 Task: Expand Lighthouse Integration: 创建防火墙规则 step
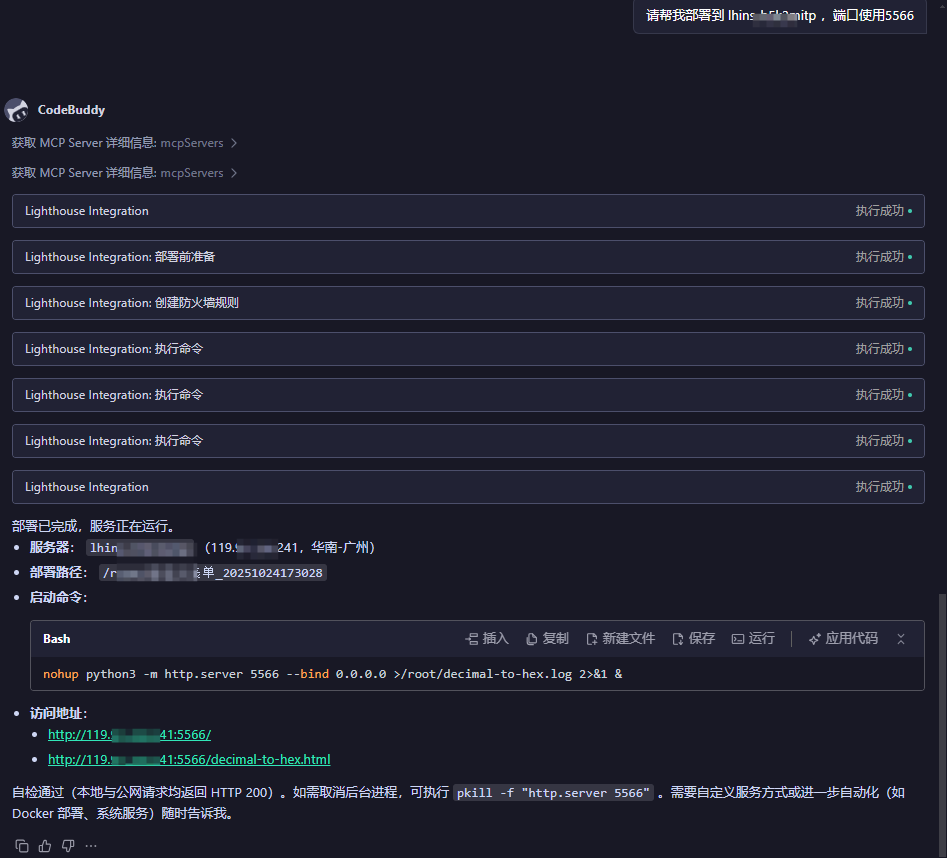tap(468, 303)
